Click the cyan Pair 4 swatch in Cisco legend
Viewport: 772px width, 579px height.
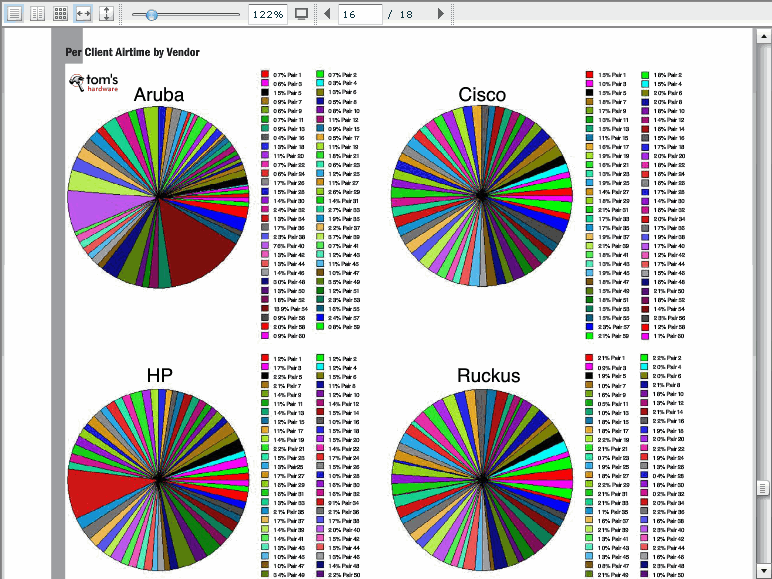pos(645,84)
